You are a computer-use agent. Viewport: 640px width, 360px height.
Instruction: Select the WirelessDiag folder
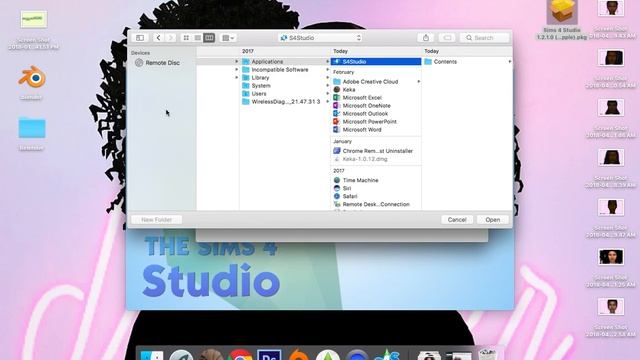pos(286,102)
